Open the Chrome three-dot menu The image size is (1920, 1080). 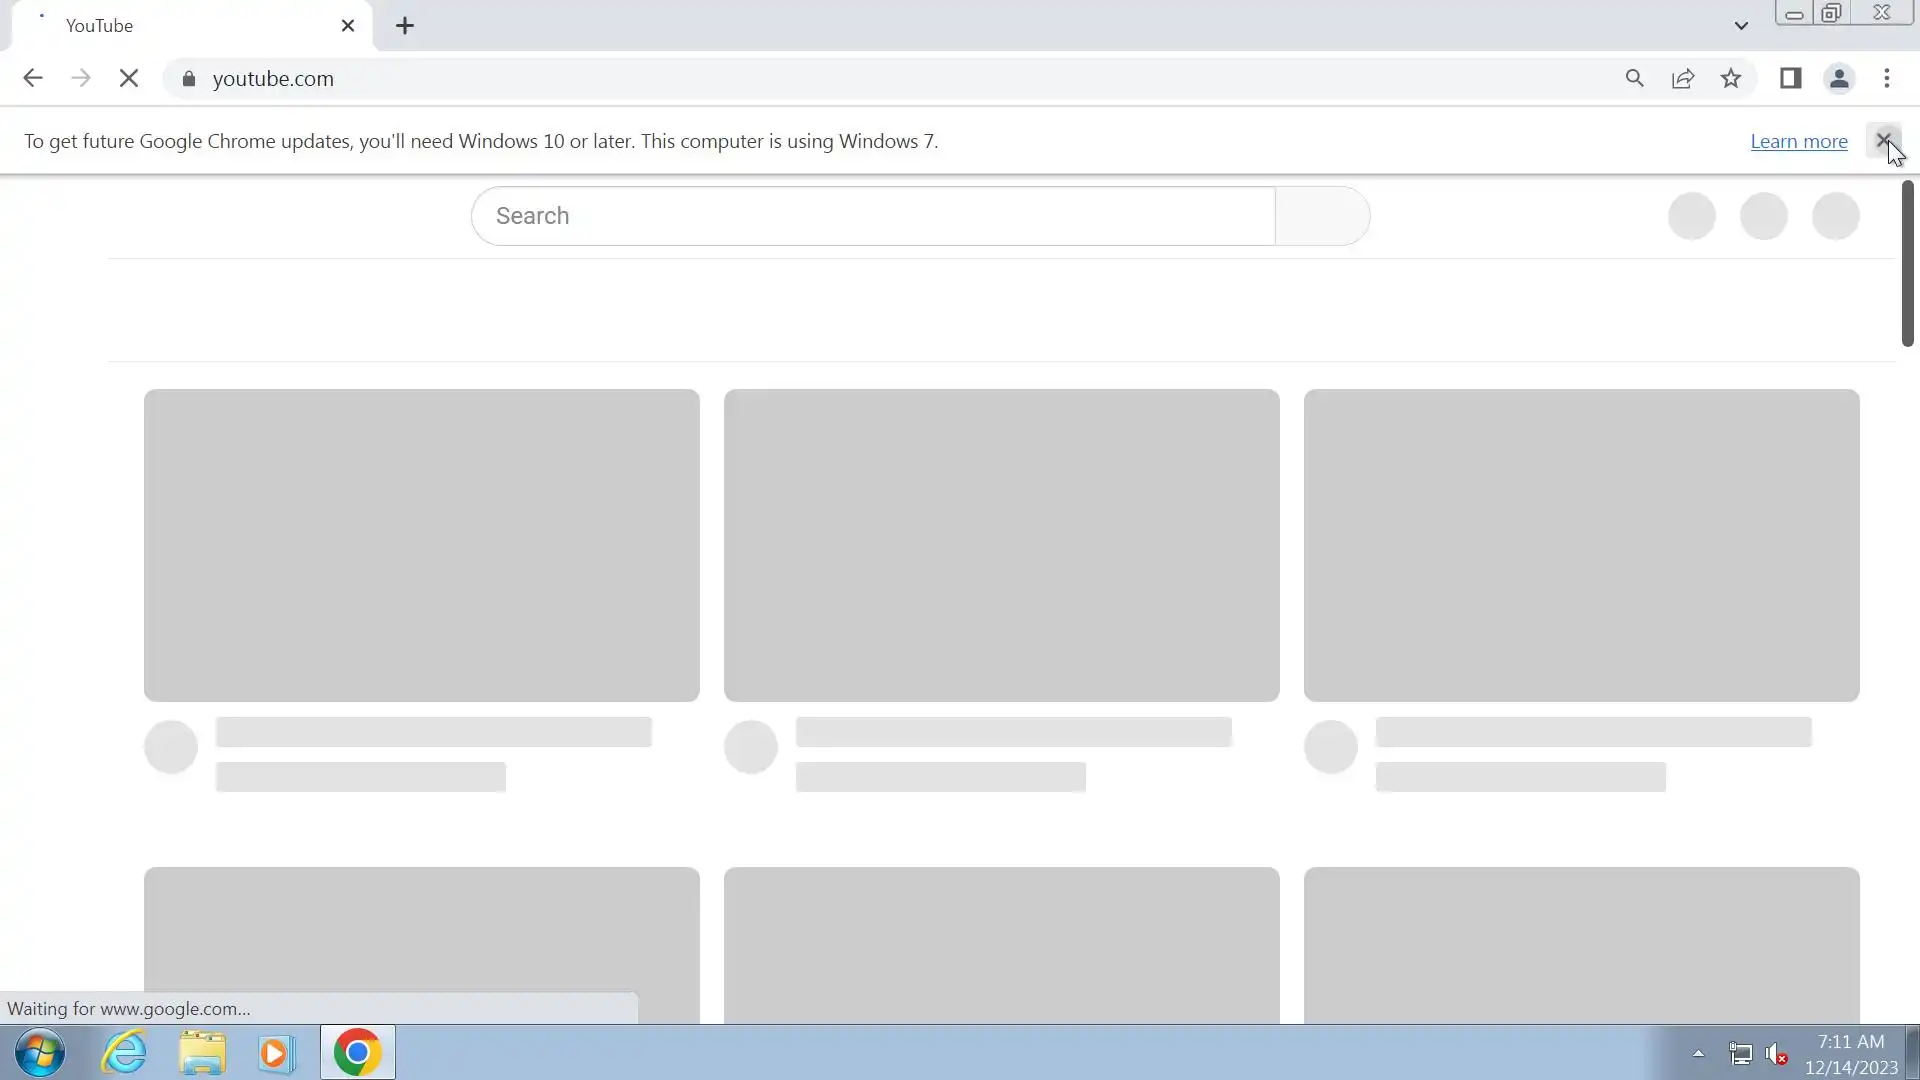(1887, 79)
